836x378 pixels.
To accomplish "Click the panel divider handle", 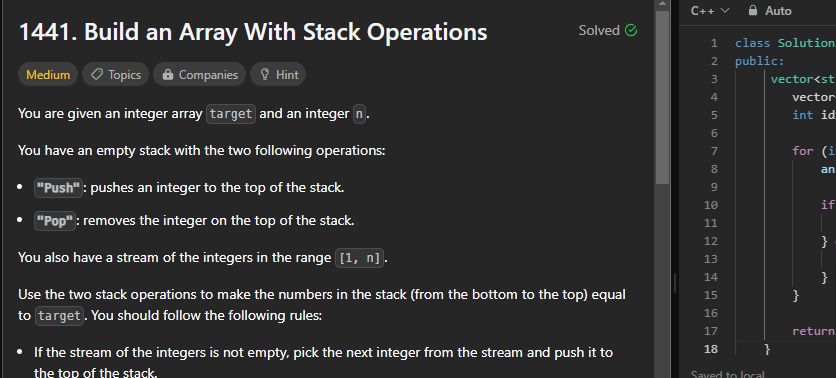I will (x=675, y=283).
